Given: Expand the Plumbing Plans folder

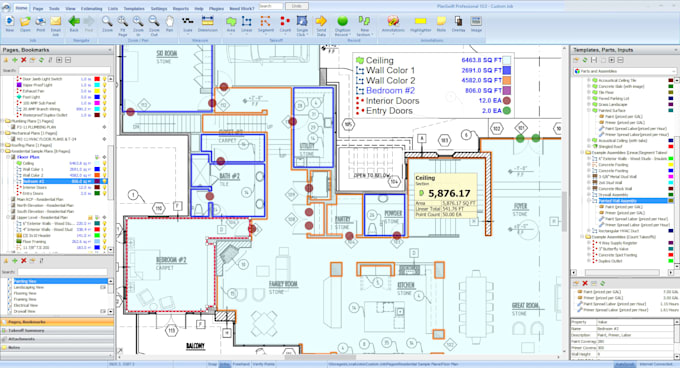Looking at the screenshot, I should 3,121.
